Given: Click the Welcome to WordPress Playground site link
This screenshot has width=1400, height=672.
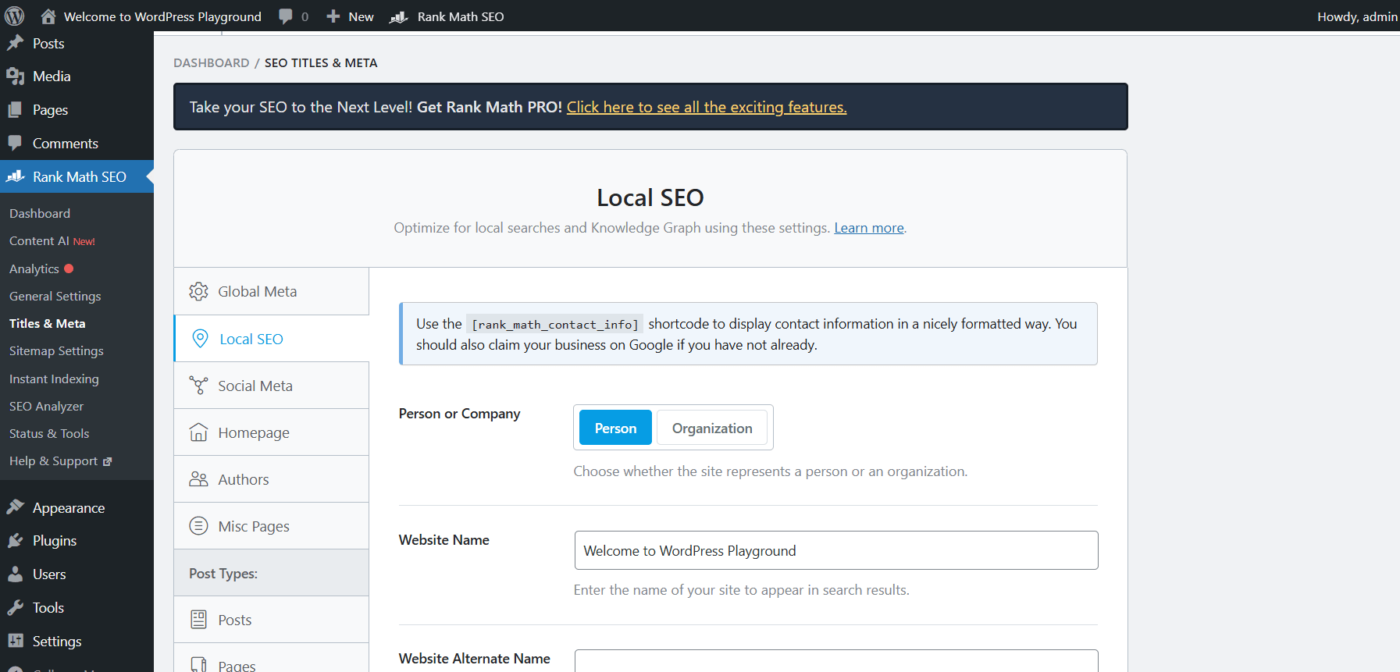Looking at the screenshot, I should [162, 17].
